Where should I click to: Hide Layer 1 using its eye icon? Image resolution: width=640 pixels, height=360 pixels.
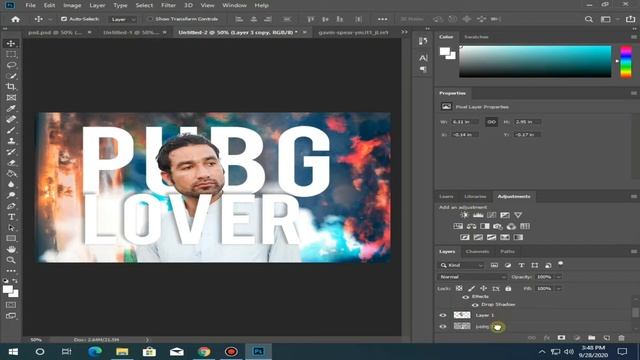(443, 315)
